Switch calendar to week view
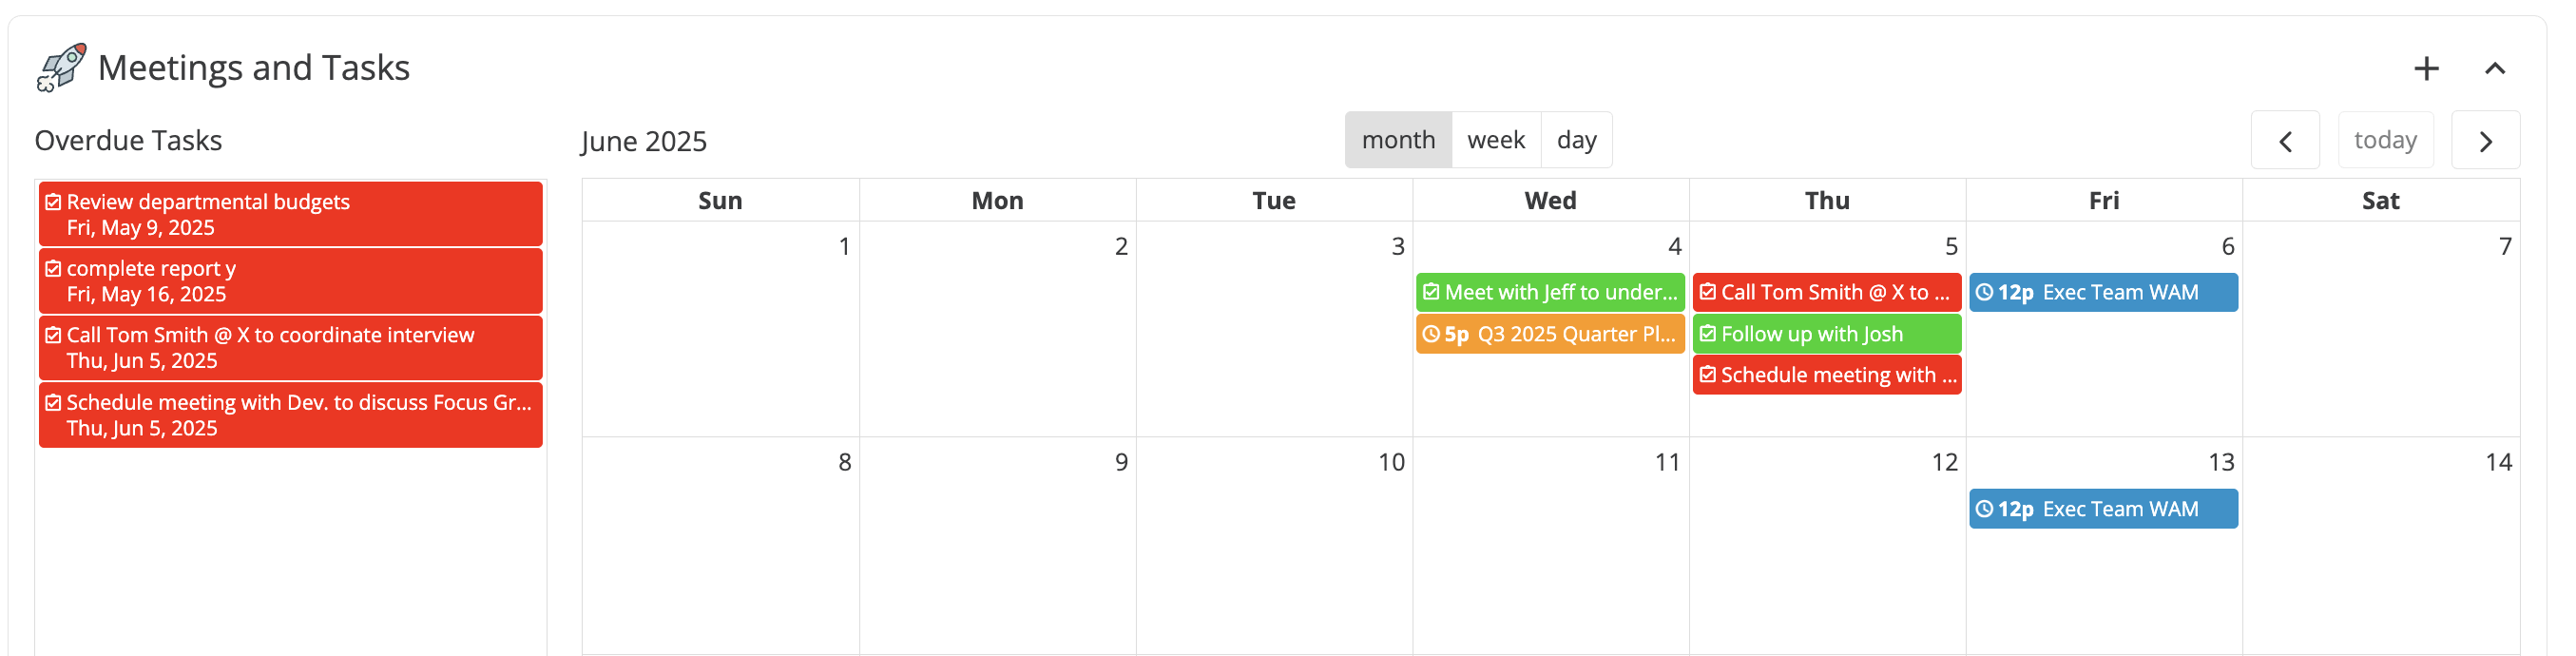Image resolution: width=2576 pixels, height=656 pixels. (1496, 140)
